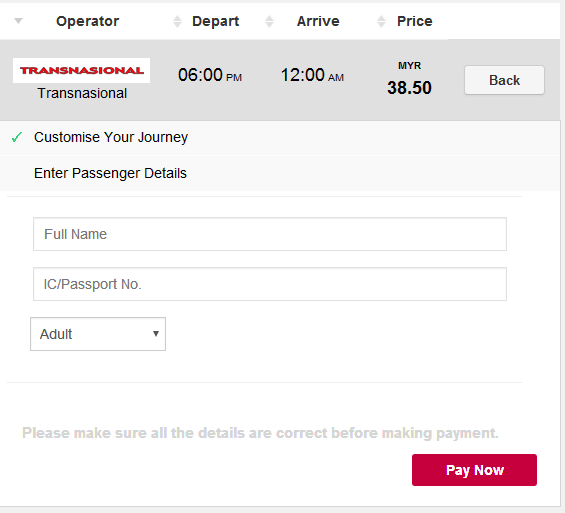The height and width of the screenshot is (513, 565).
Task: Focus the IC/Passport No. input field
Action: pyautogui.click(x=270, y=284)
